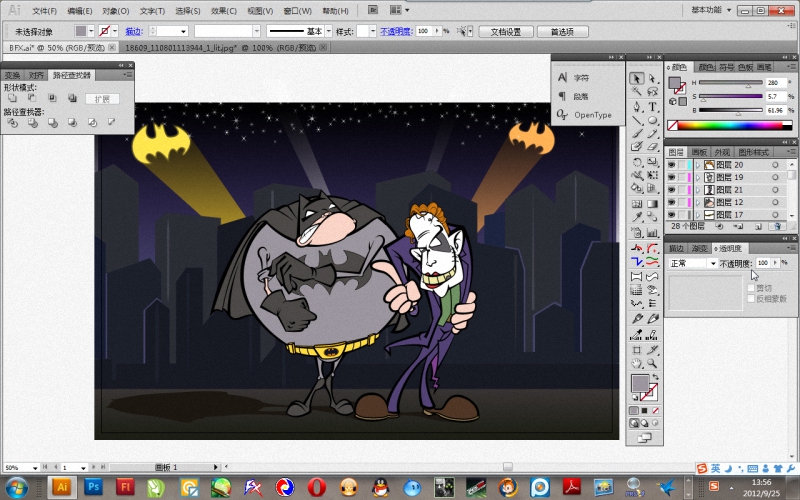Viewport: 800px width, 500px height.
Task: Choose the Lasso tool
Action: click(x=652, y=91)
